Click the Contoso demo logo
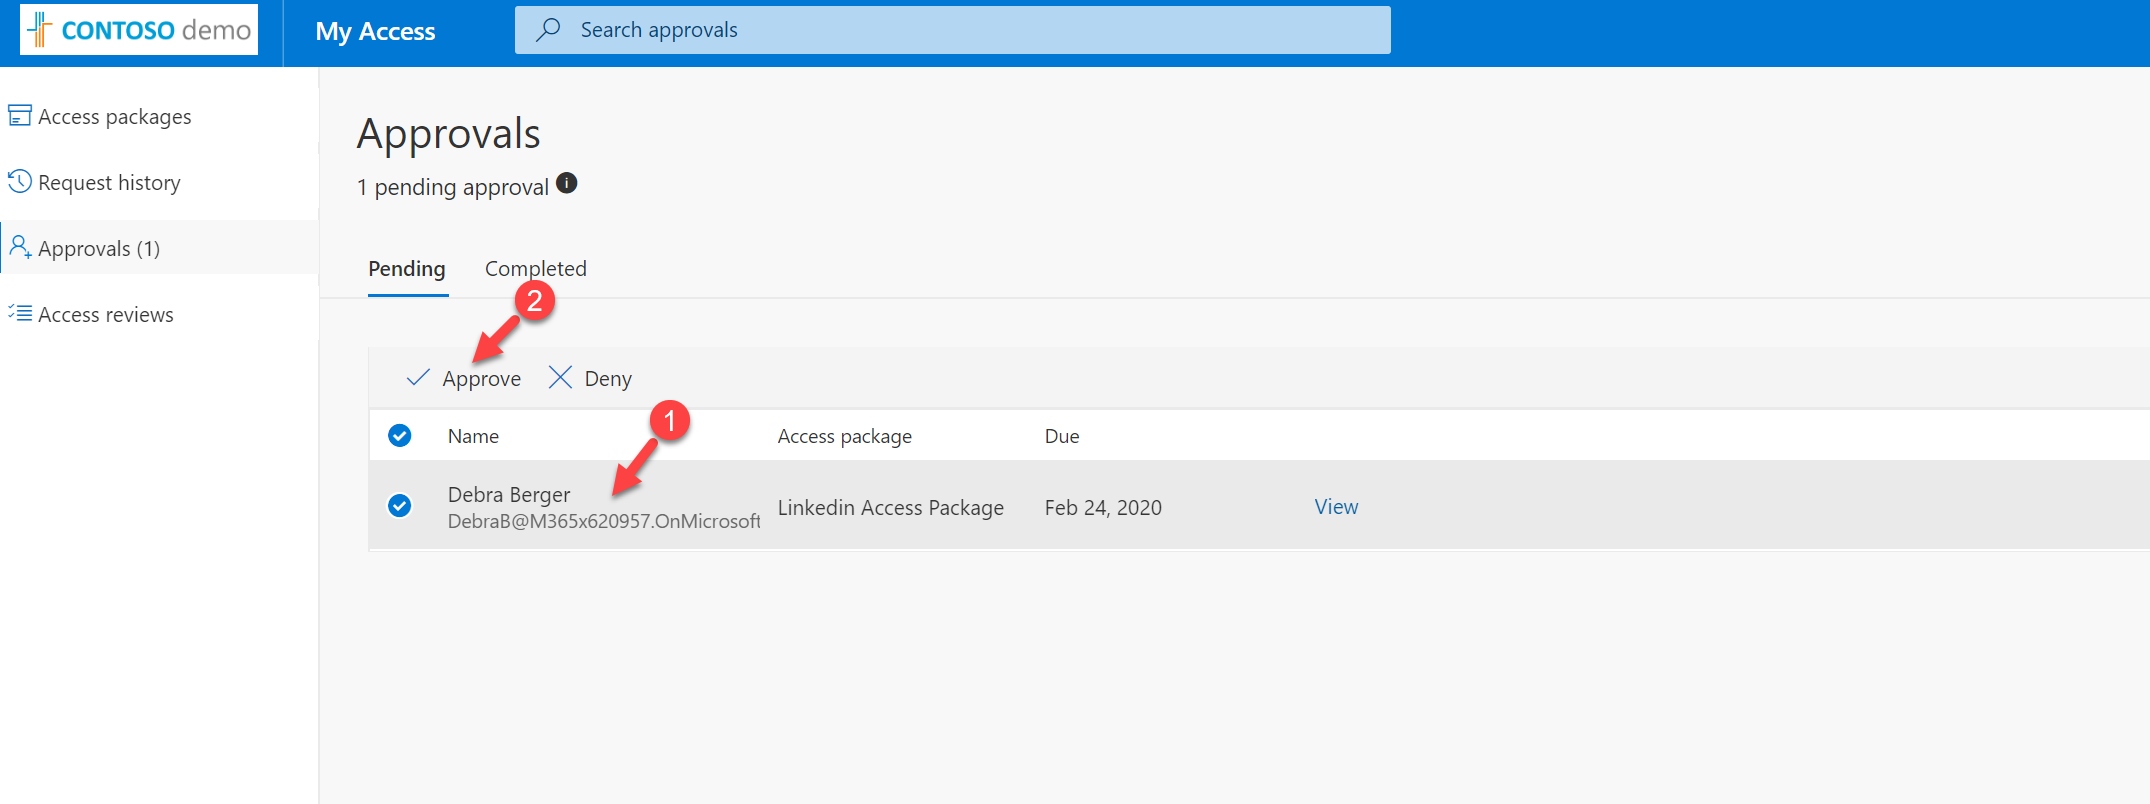 point(139,30)
